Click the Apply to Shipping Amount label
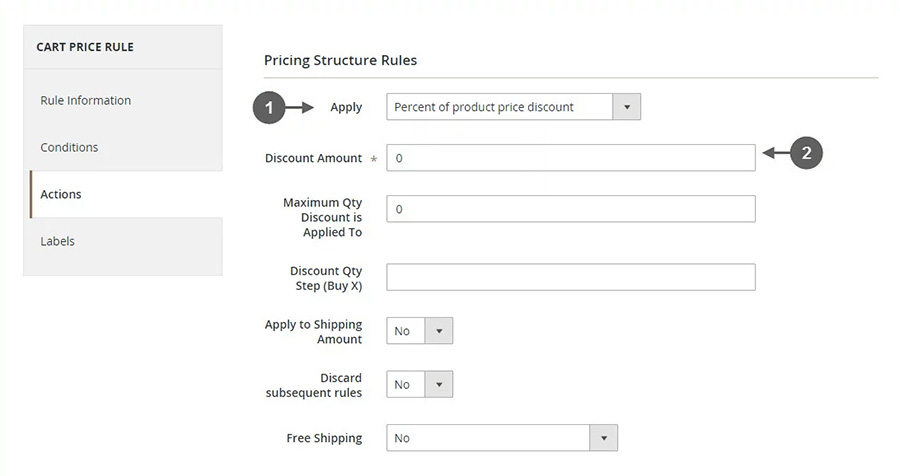Viewport: 900px width, 476px height. (313, 332)
